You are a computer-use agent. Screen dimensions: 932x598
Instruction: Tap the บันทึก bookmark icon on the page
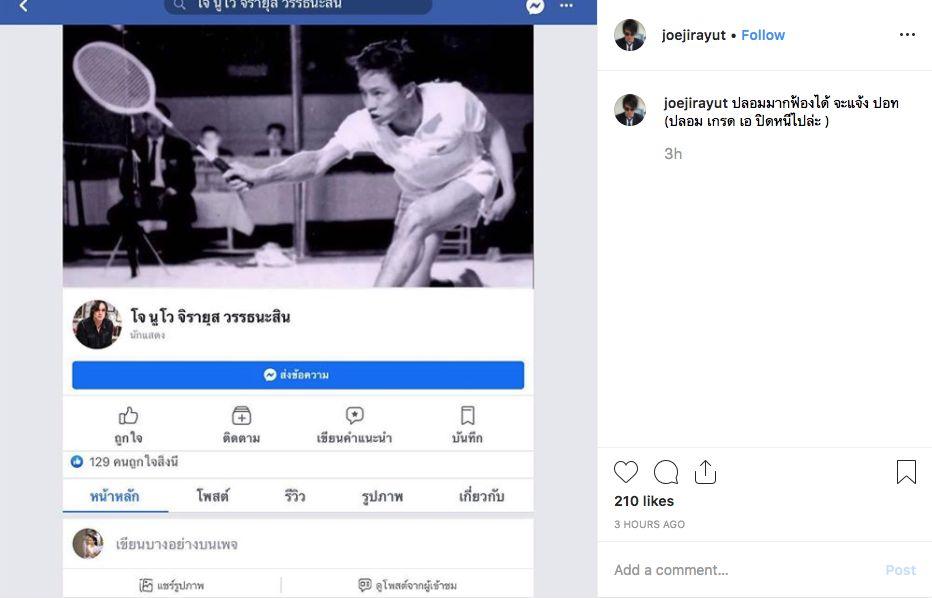tap(467, 416)
